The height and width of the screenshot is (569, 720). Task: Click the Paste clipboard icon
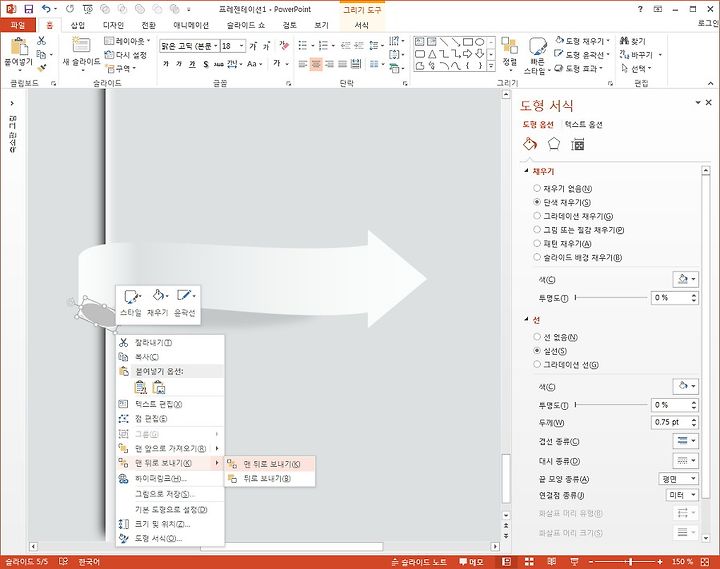tap(19, 48)
